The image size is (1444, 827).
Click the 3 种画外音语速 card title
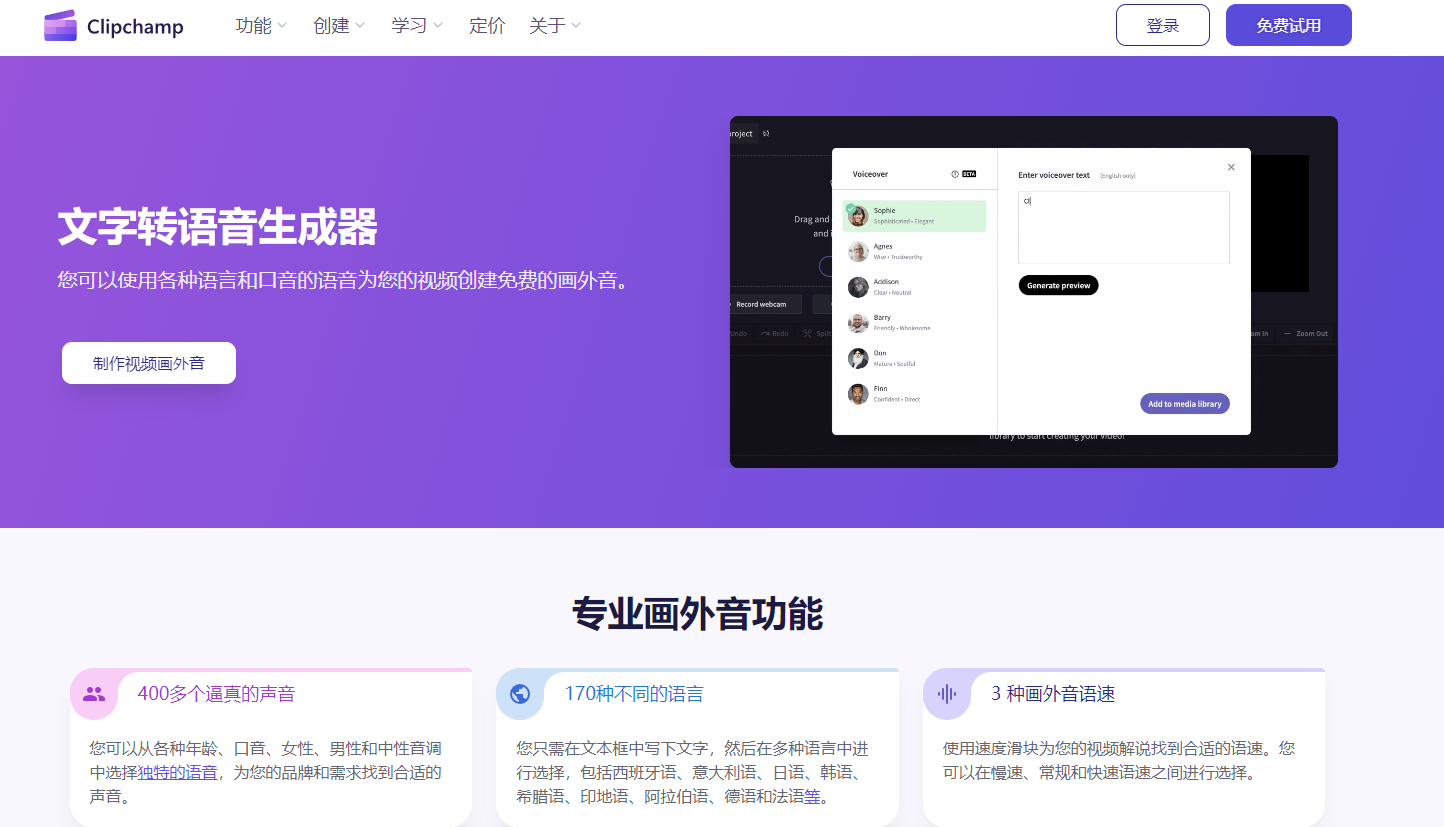tap(1053, 694)
